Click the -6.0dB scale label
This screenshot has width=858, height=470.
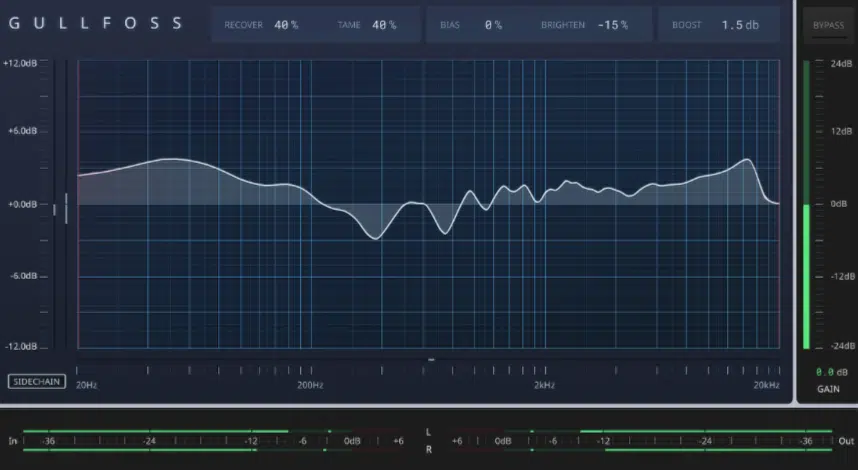(x=24, y=276)
